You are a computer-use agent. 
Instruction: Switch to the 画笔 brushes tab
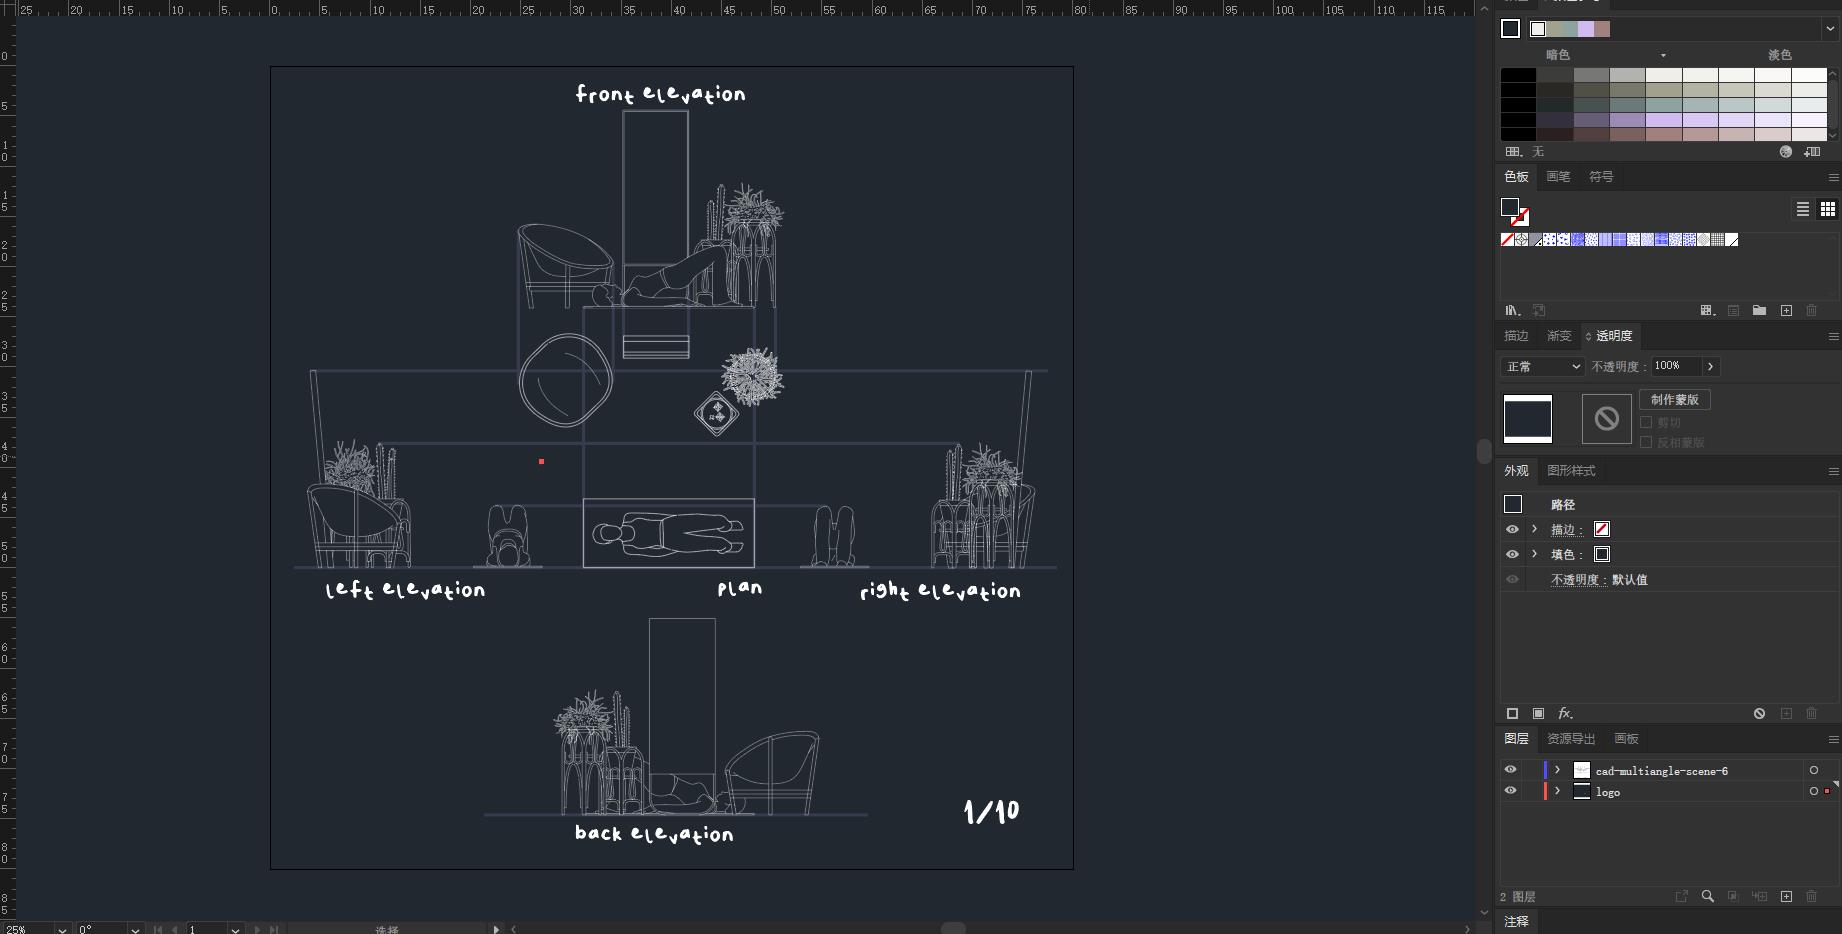[1557, 176]
